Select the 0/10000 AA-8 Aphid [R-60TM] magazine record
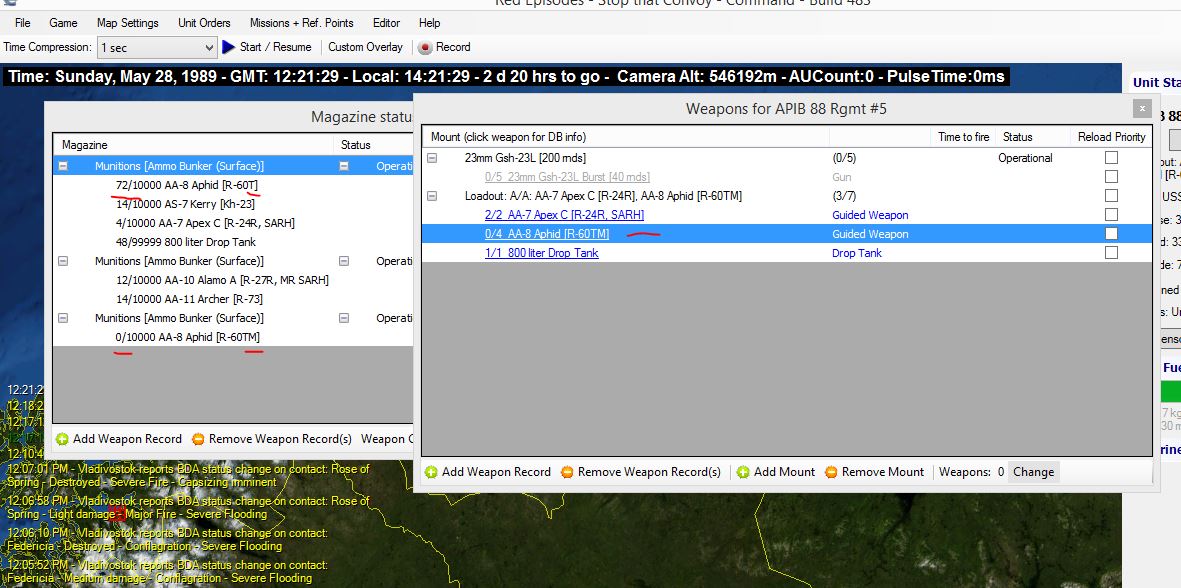This screenshot has height=588, width=1181. (188, 337)
